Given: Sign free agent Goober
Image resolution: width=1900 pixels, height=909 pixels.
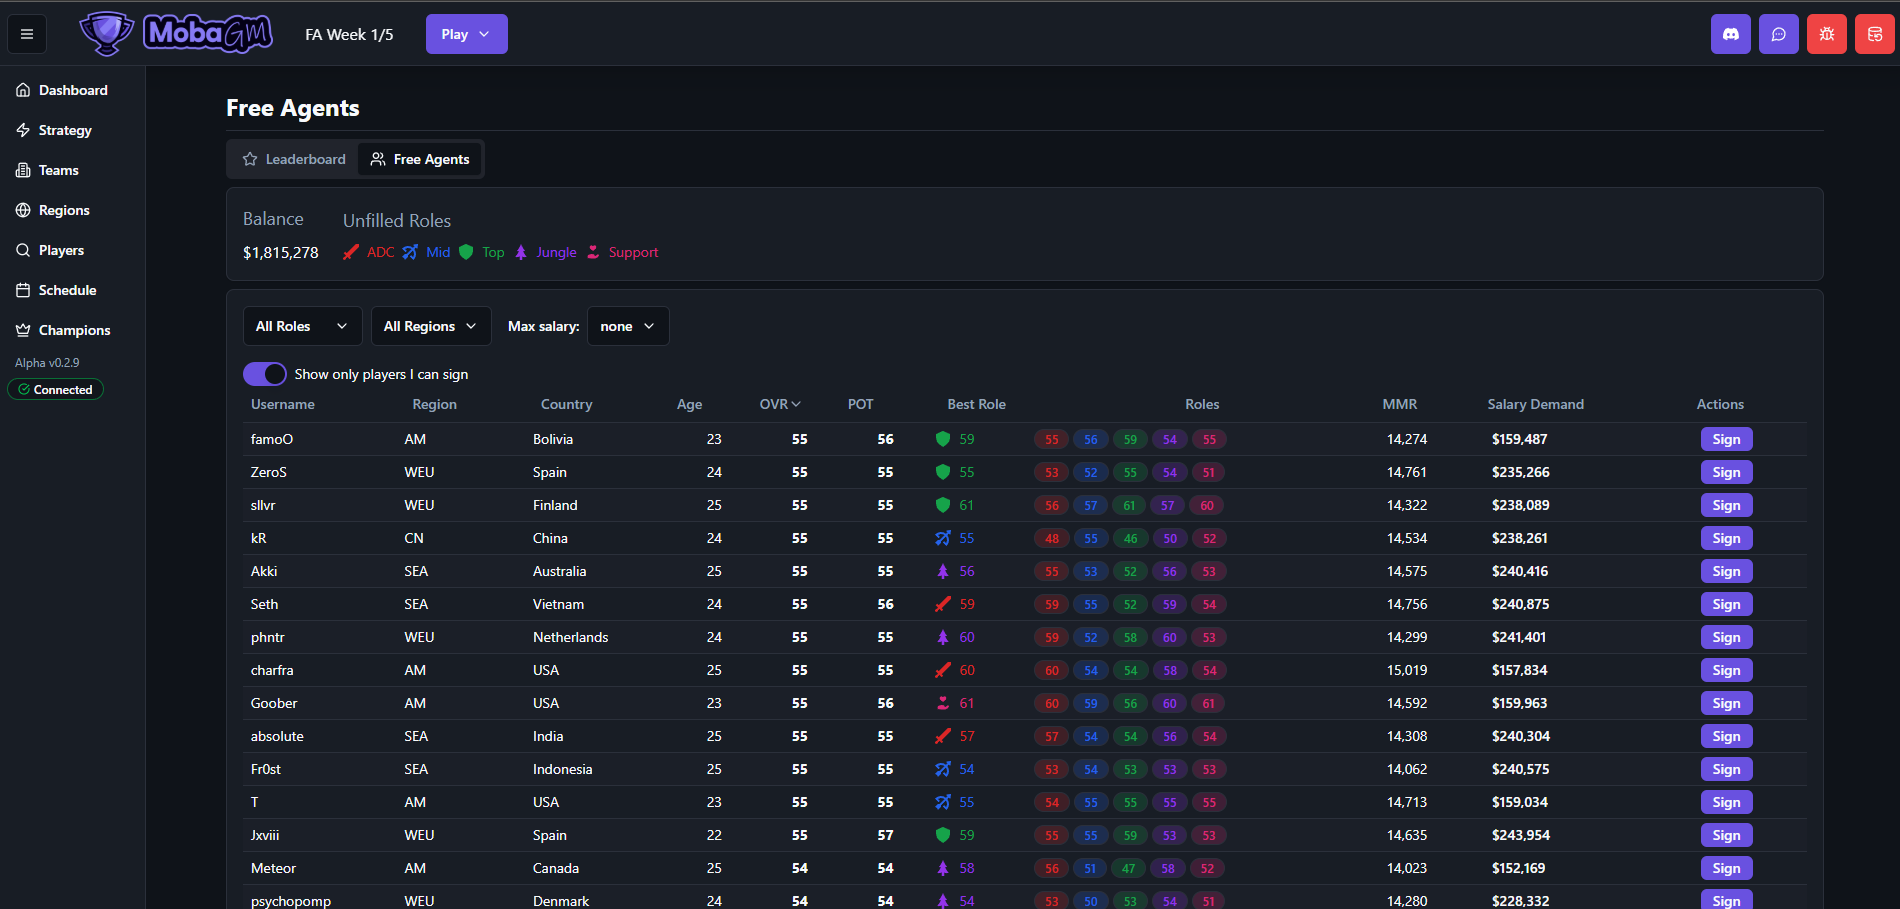Looking at the screenshot, I should point(1726,703).
